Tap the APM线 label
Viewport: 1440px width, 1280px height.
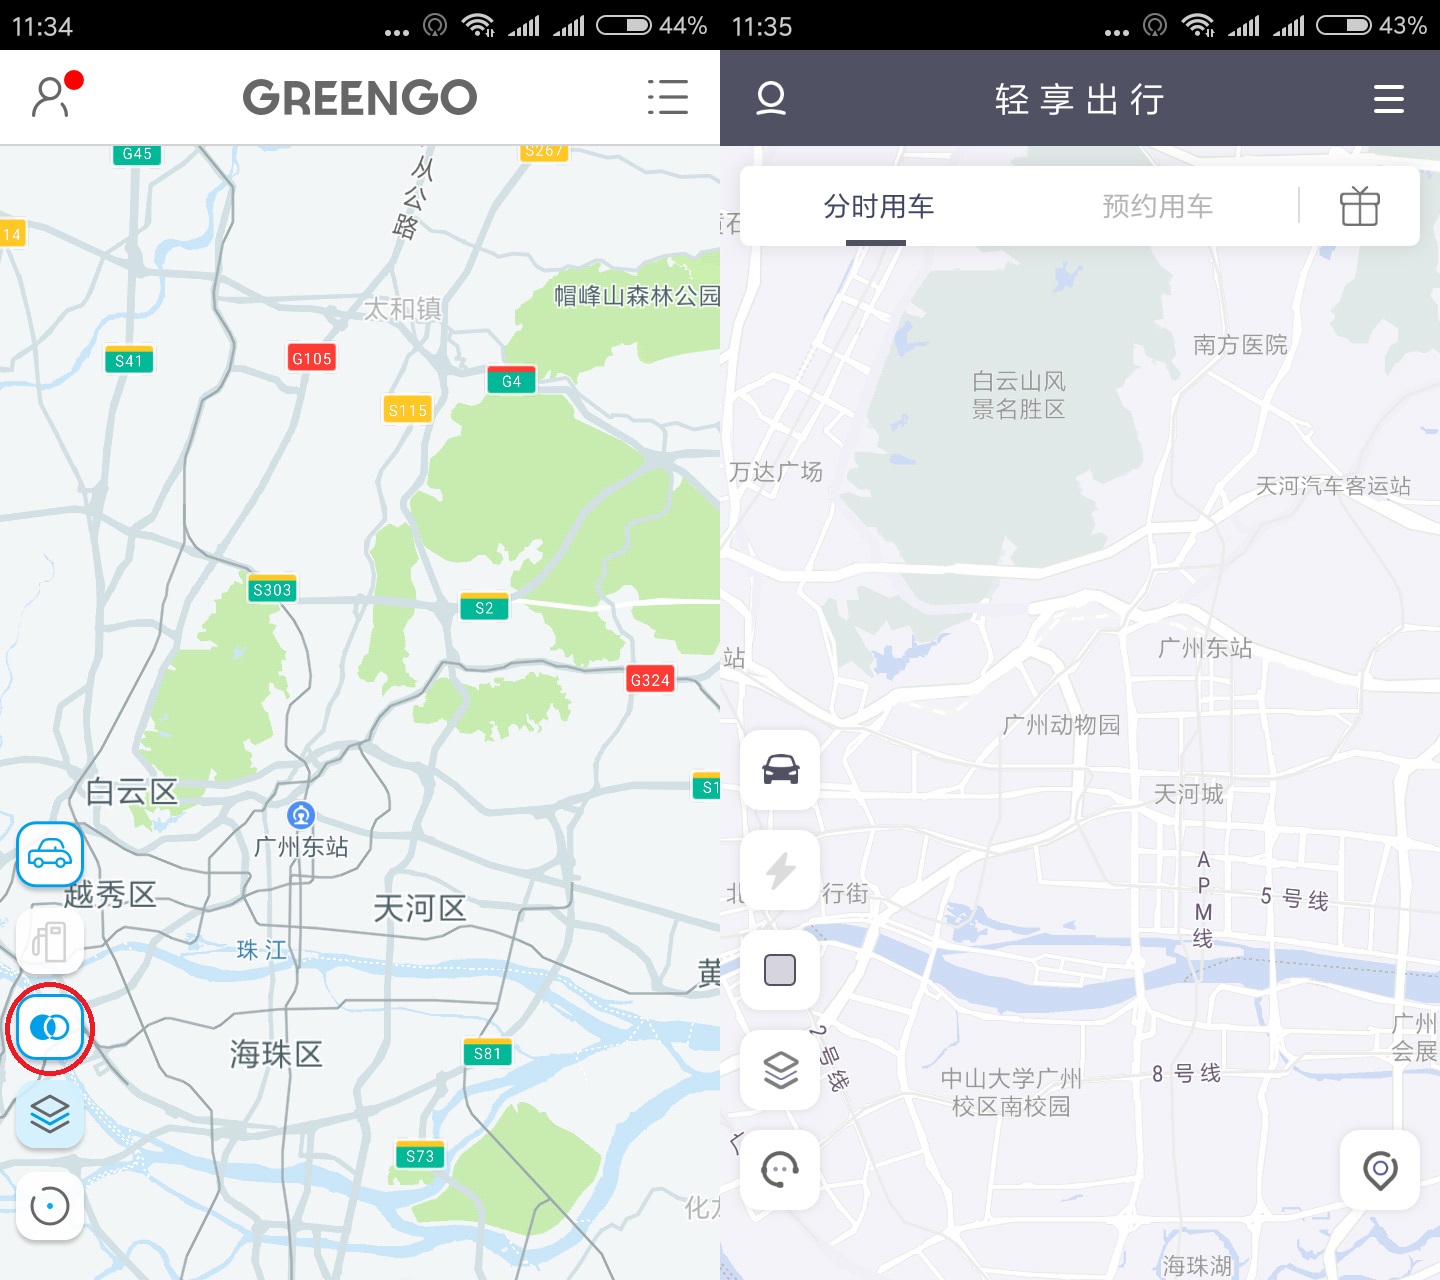coord(1203,899)
